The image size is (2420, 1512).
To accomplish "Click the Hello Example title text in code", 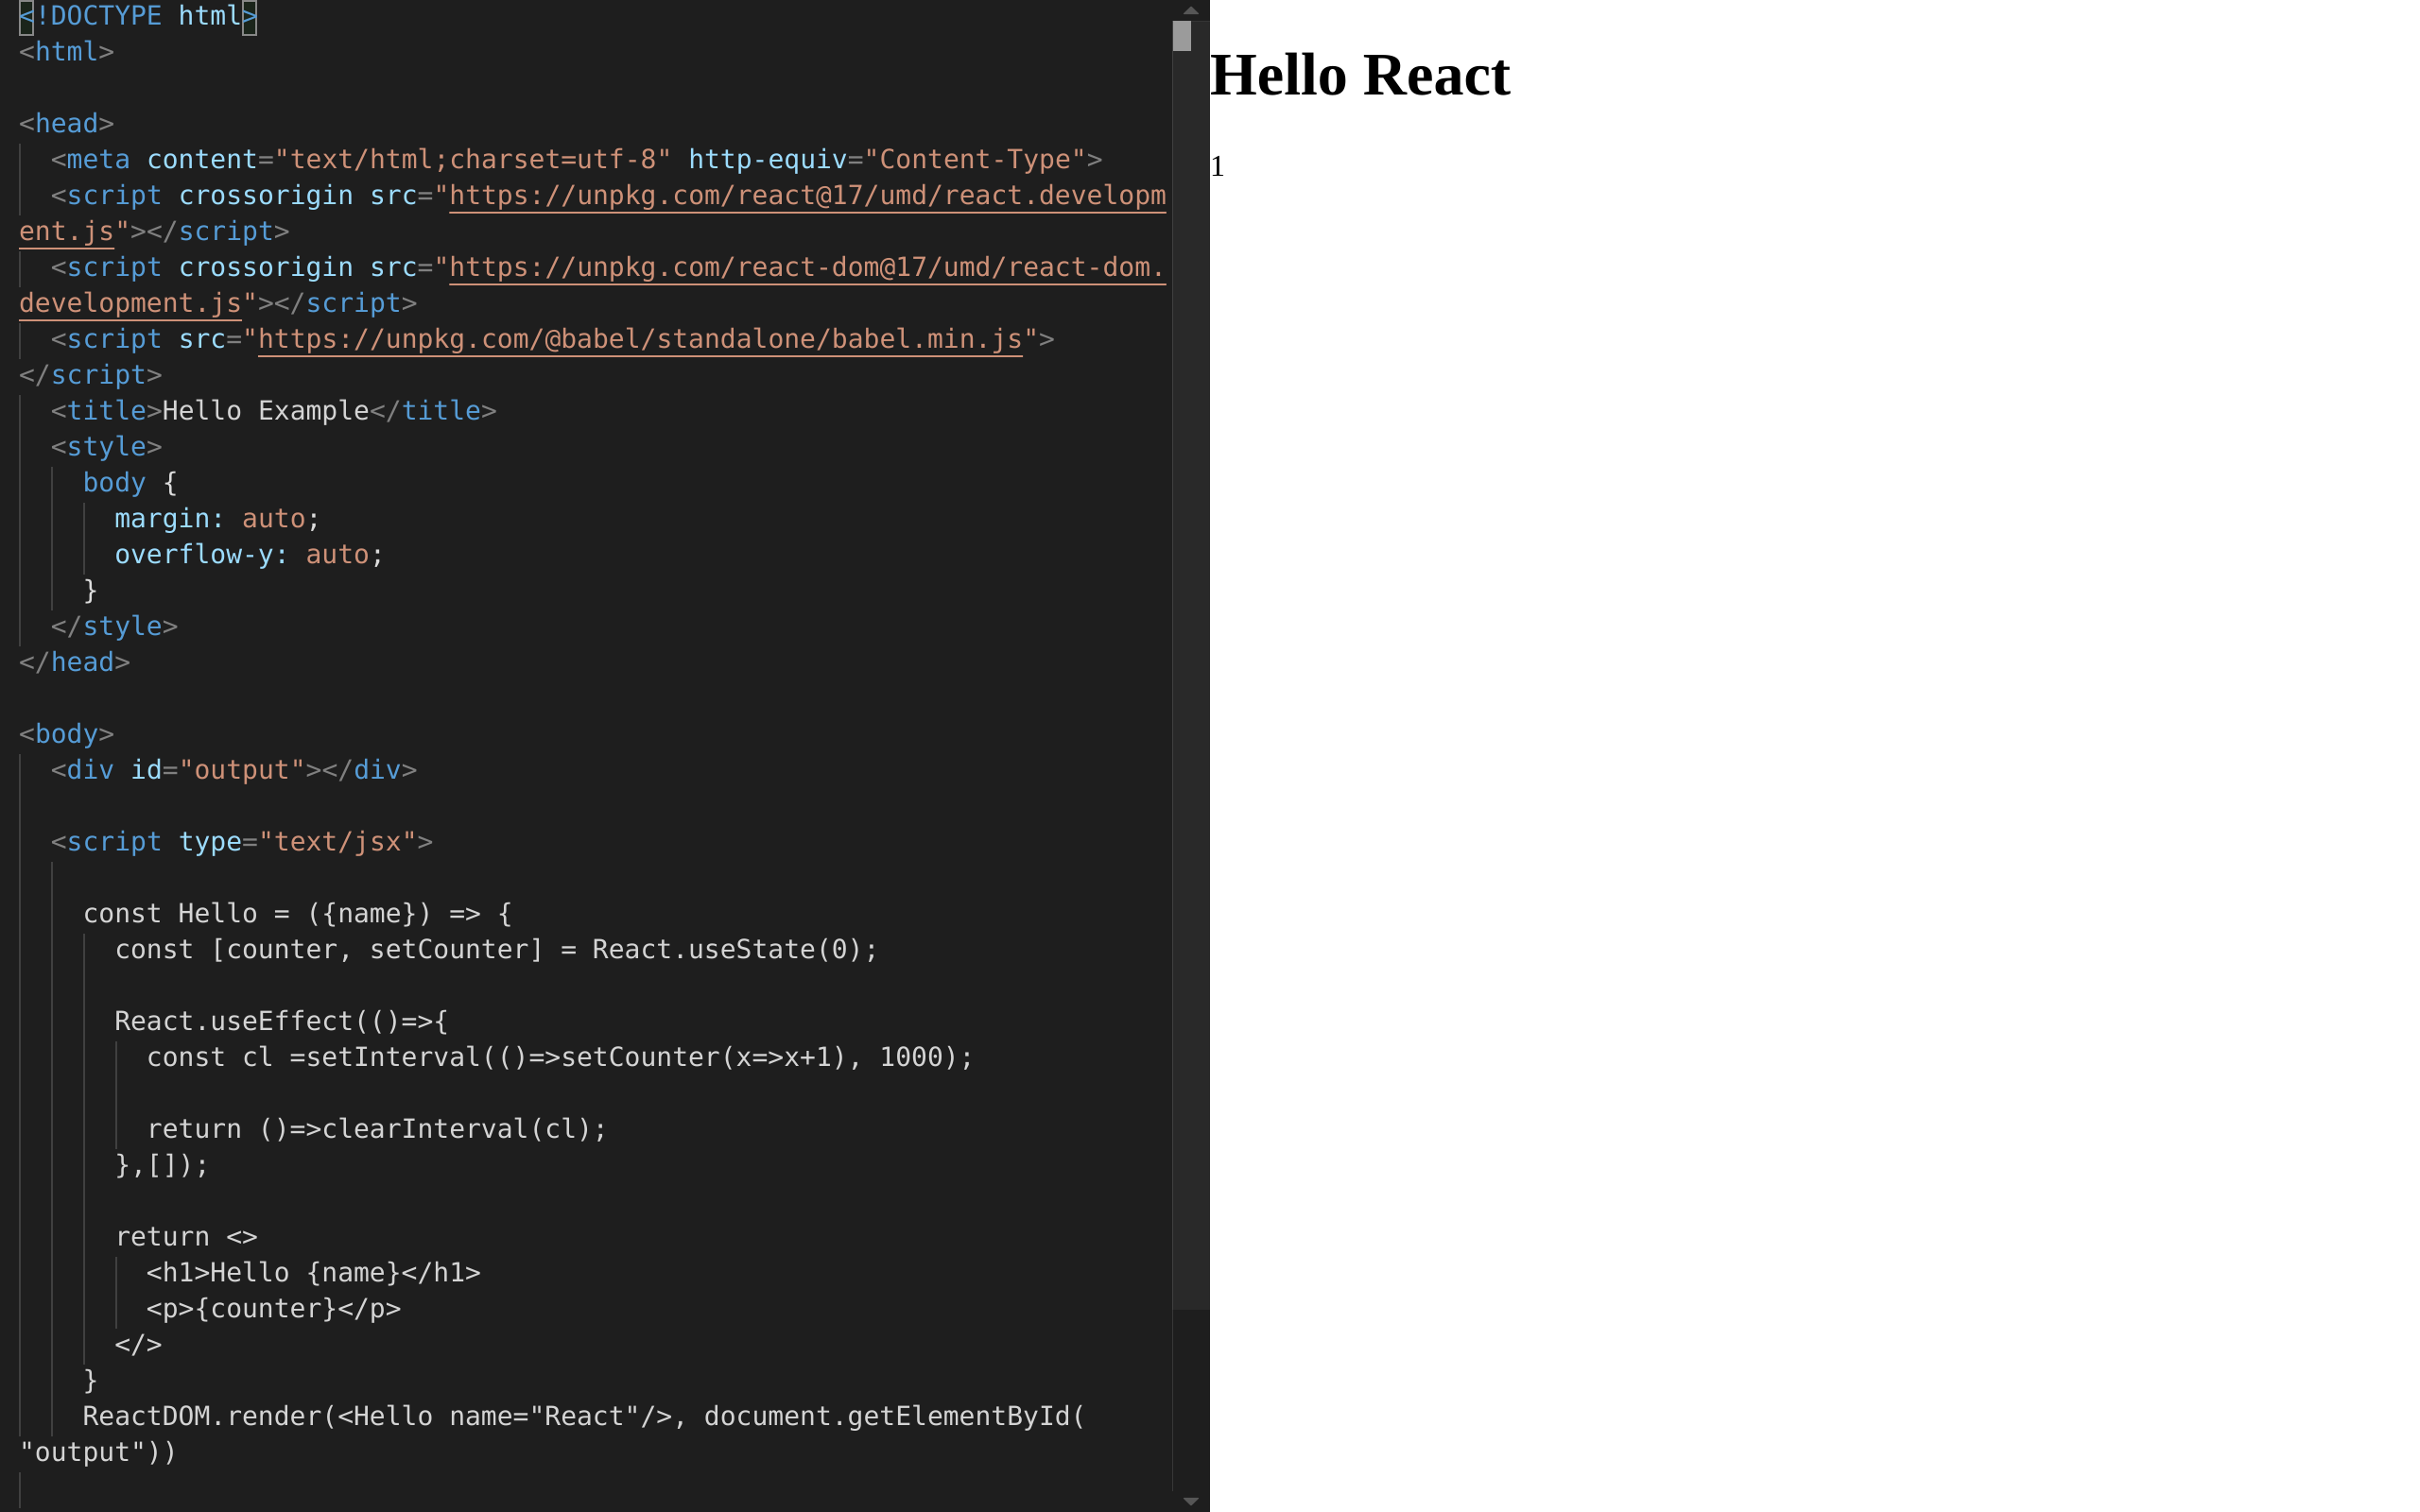I will pos(264,410).
